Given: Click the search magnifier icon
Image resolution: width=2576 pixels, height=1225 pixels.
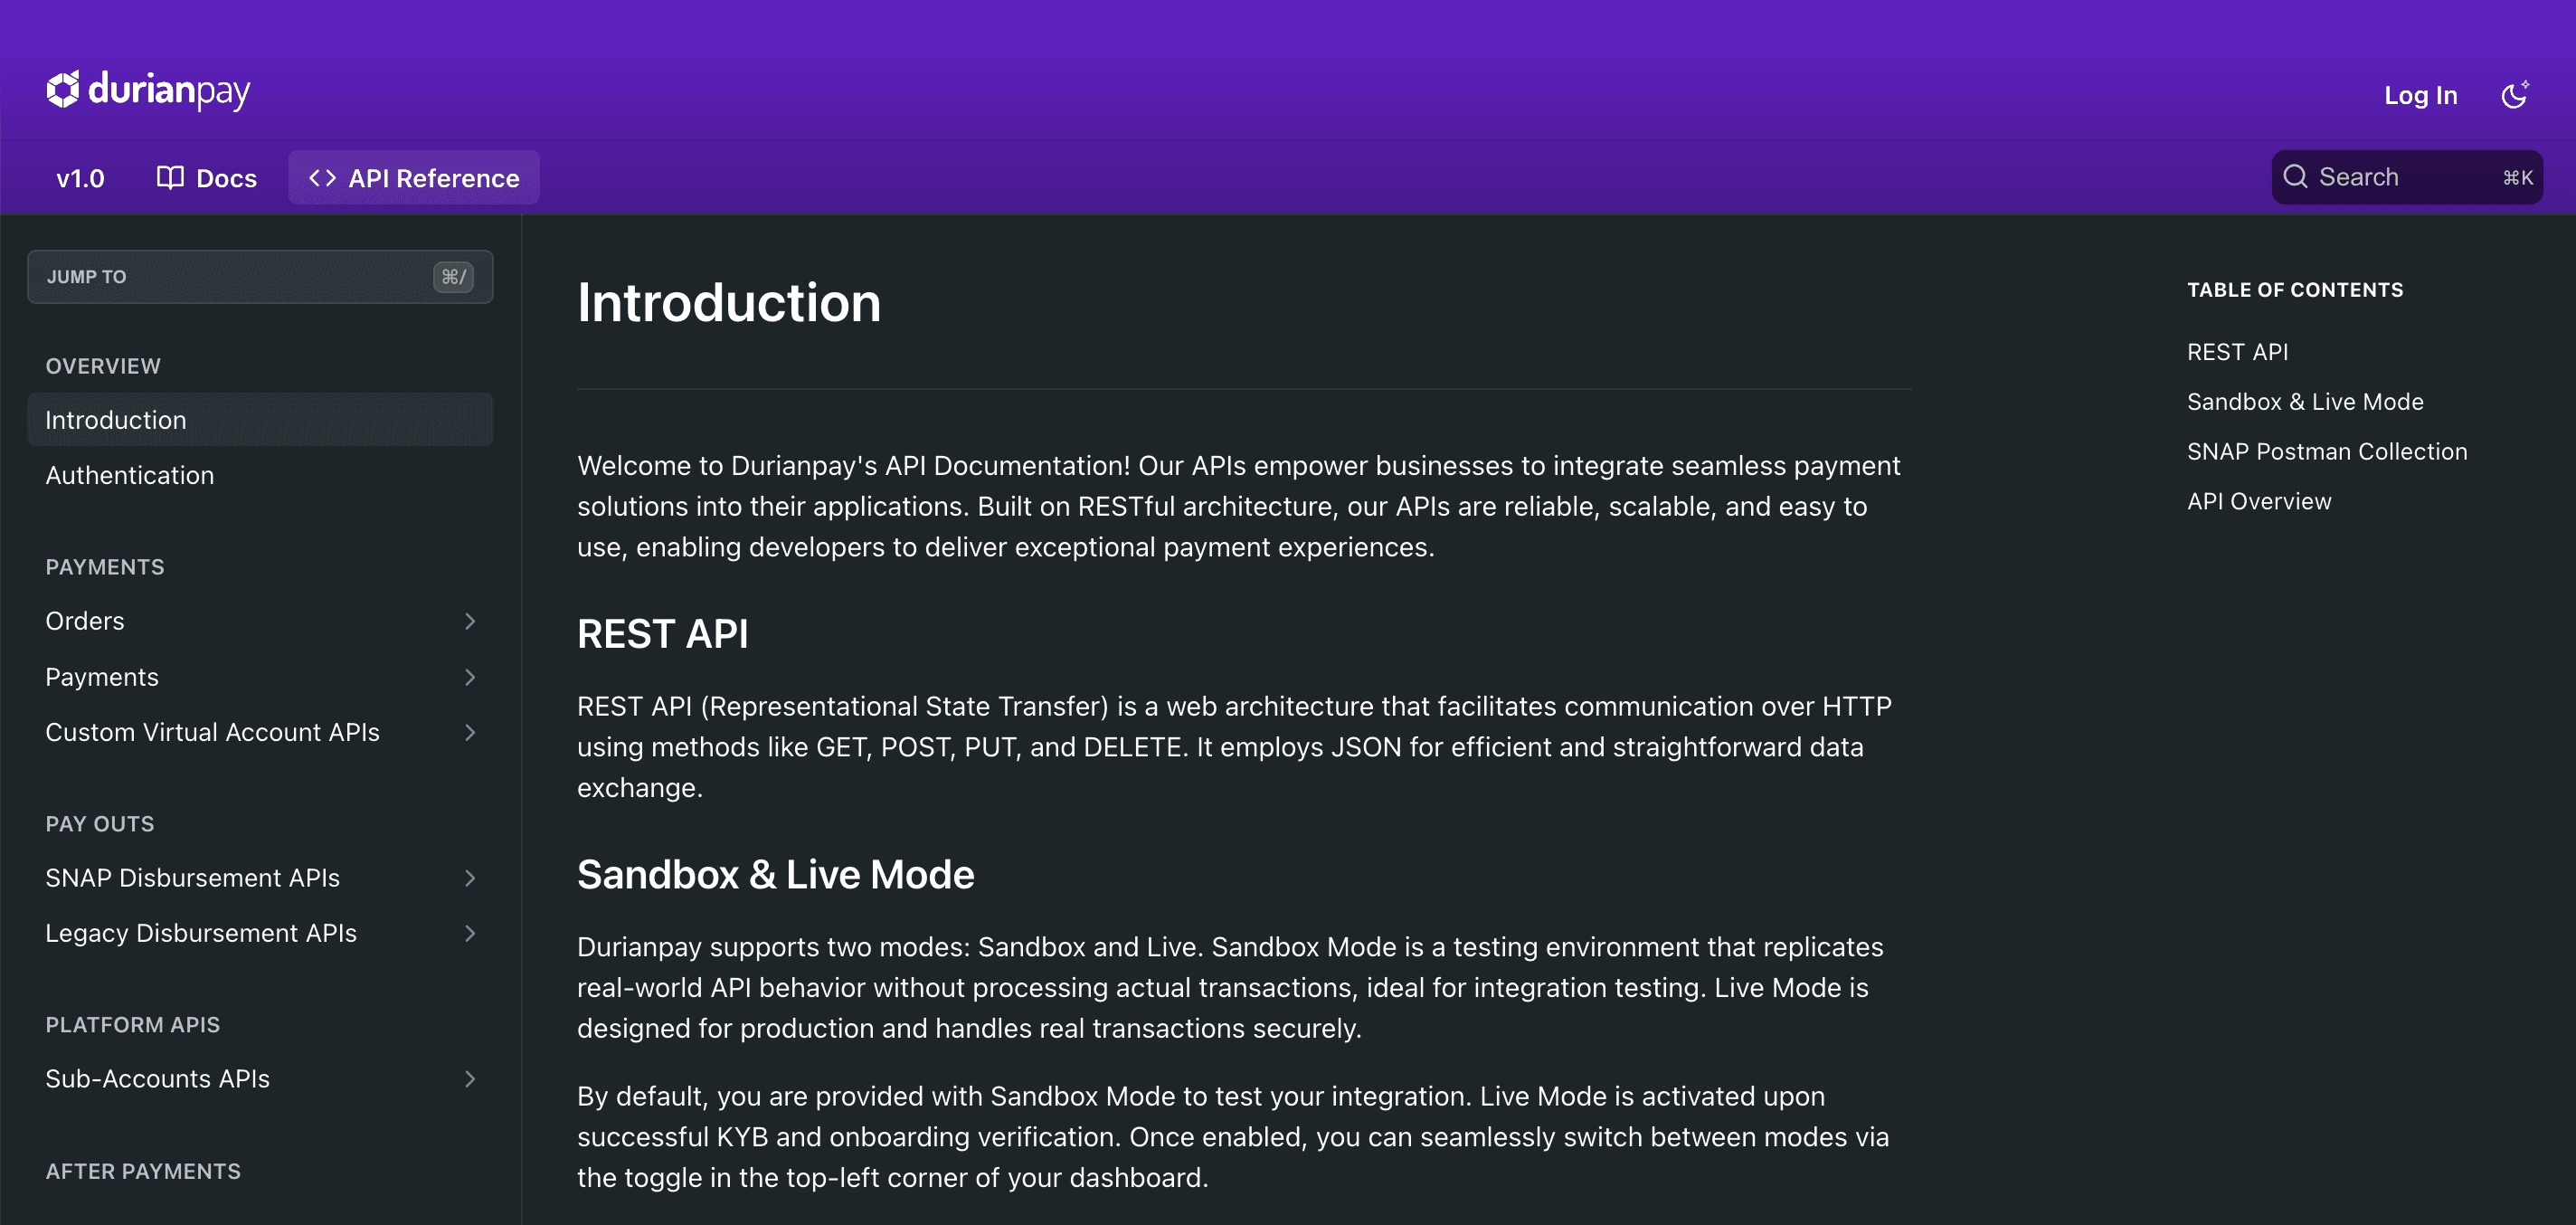Looking at the screenshot, I should [2296, 176].
